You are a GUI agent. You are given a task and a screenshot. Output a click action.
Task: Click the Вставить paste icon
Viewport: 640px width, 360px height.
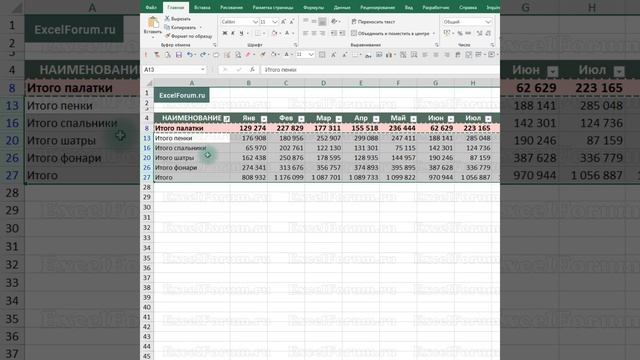(x=153, y=23)
